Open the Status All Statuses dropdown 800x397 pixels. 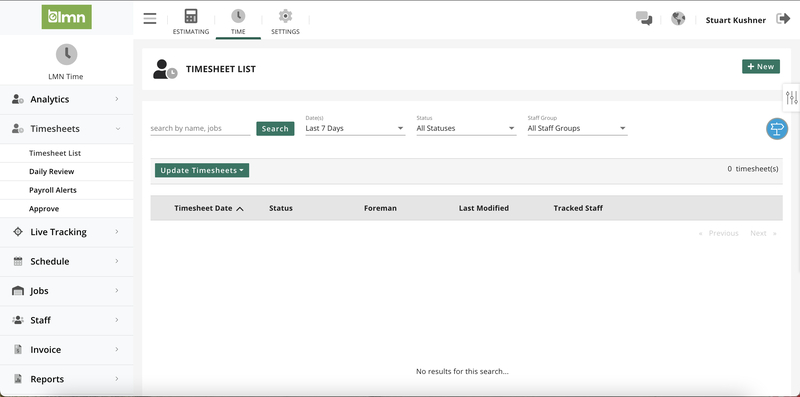coord(466,129)
